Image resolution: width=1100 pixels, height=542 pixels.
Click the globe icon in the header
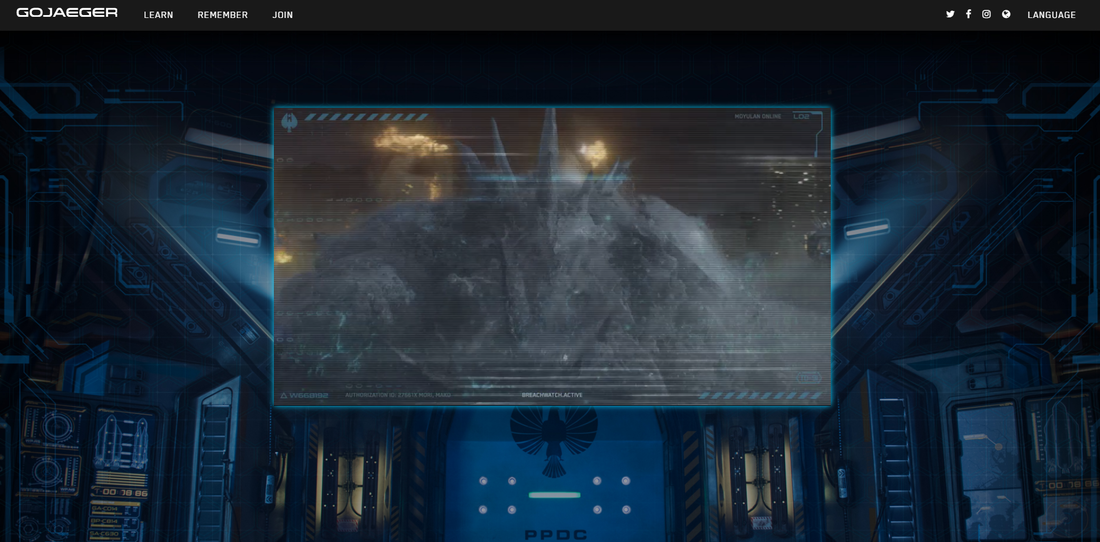click(x=1006, y=14)
